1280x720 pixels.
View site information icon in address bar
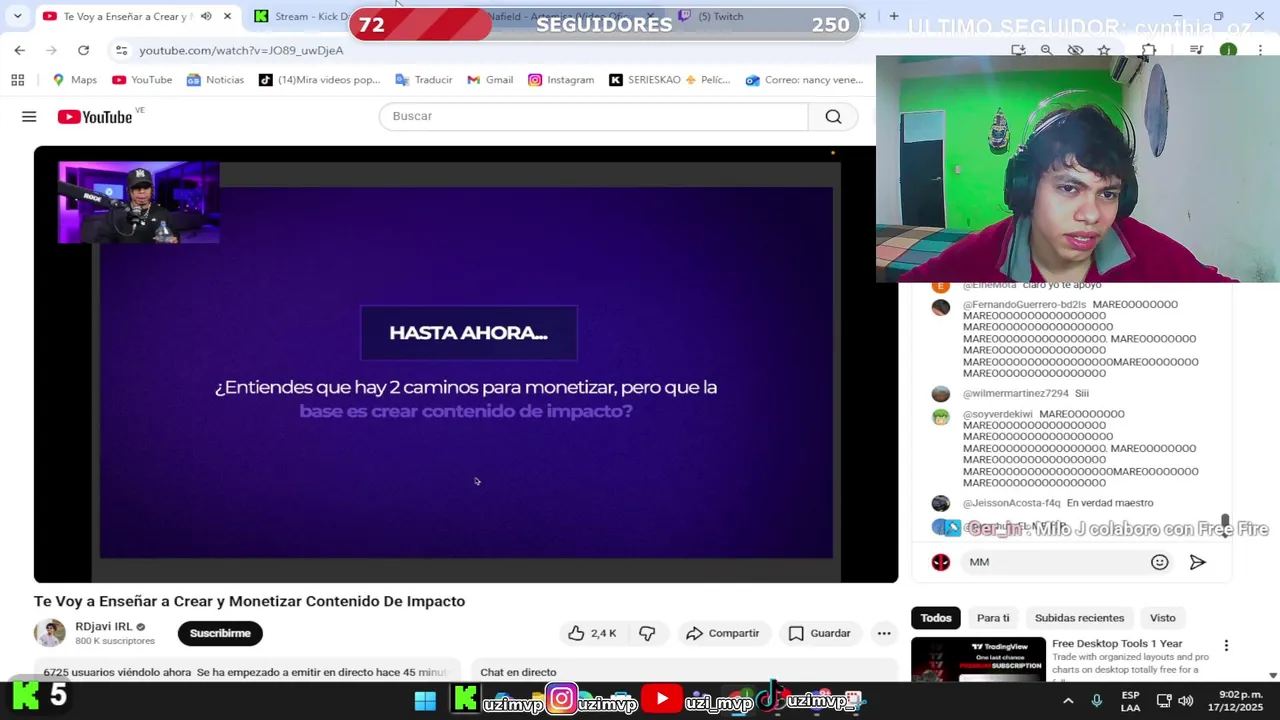[121, 50]
